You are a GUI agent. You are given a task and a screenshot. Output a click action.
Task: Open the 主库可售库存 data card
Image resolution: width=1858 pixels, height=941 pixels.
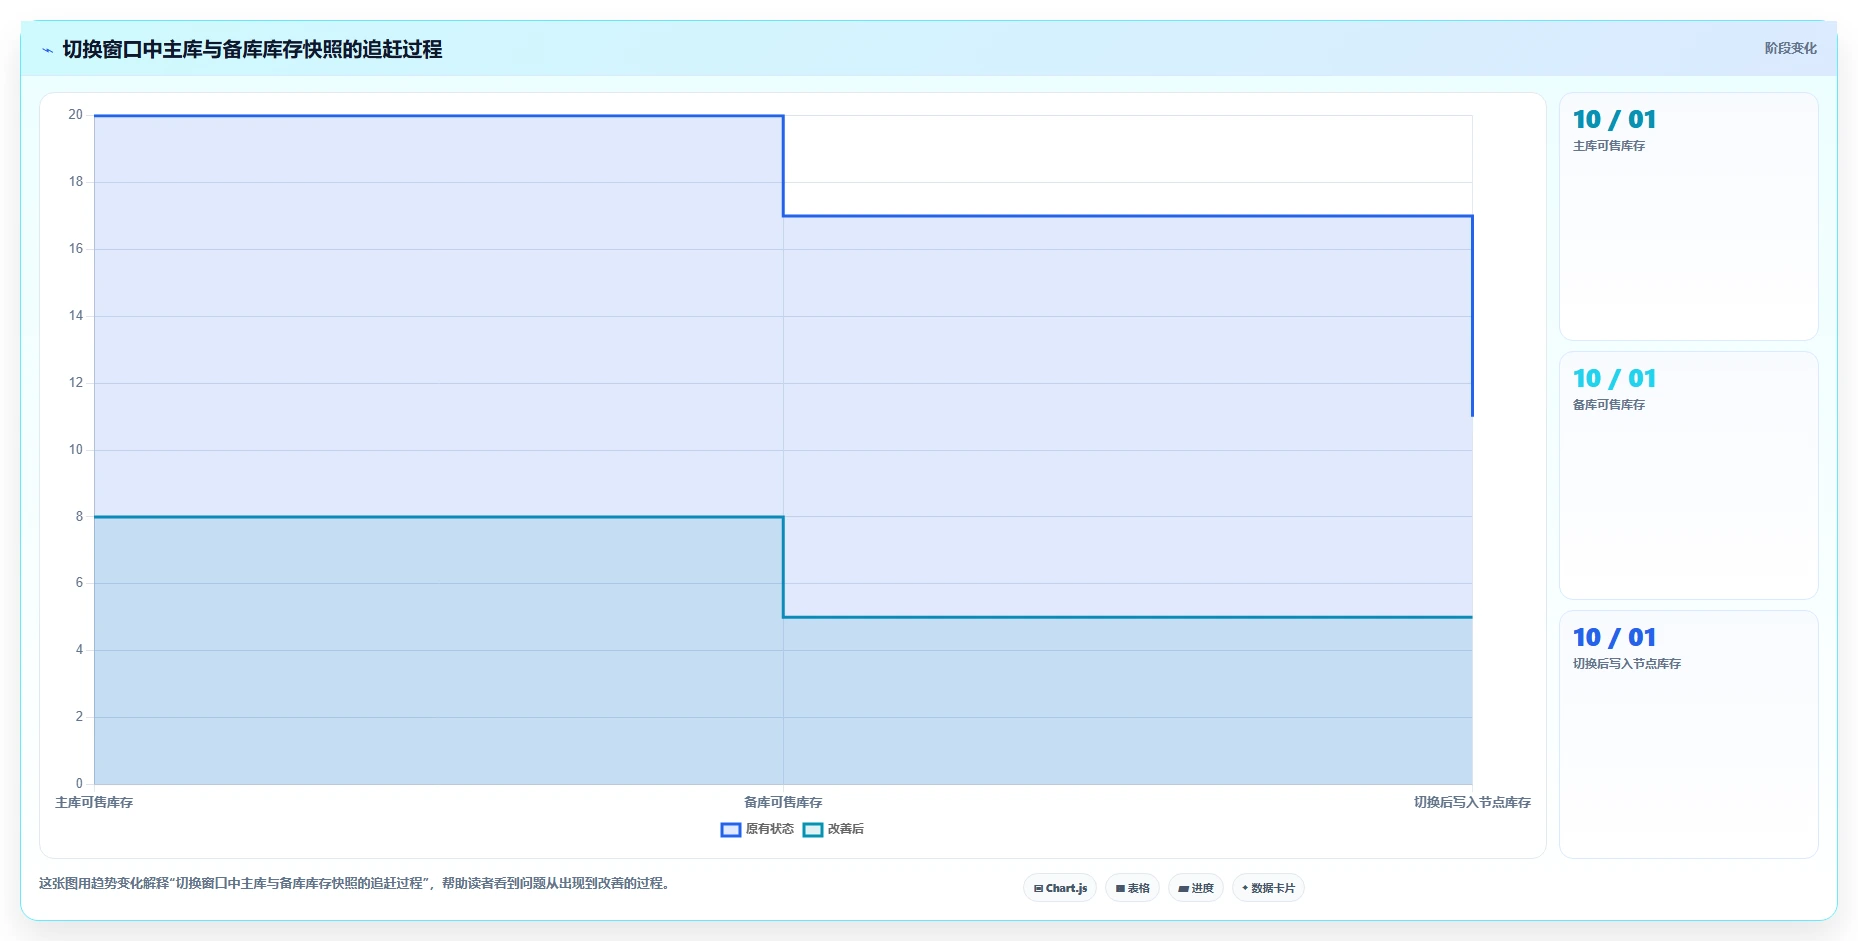pos(1688,216)
